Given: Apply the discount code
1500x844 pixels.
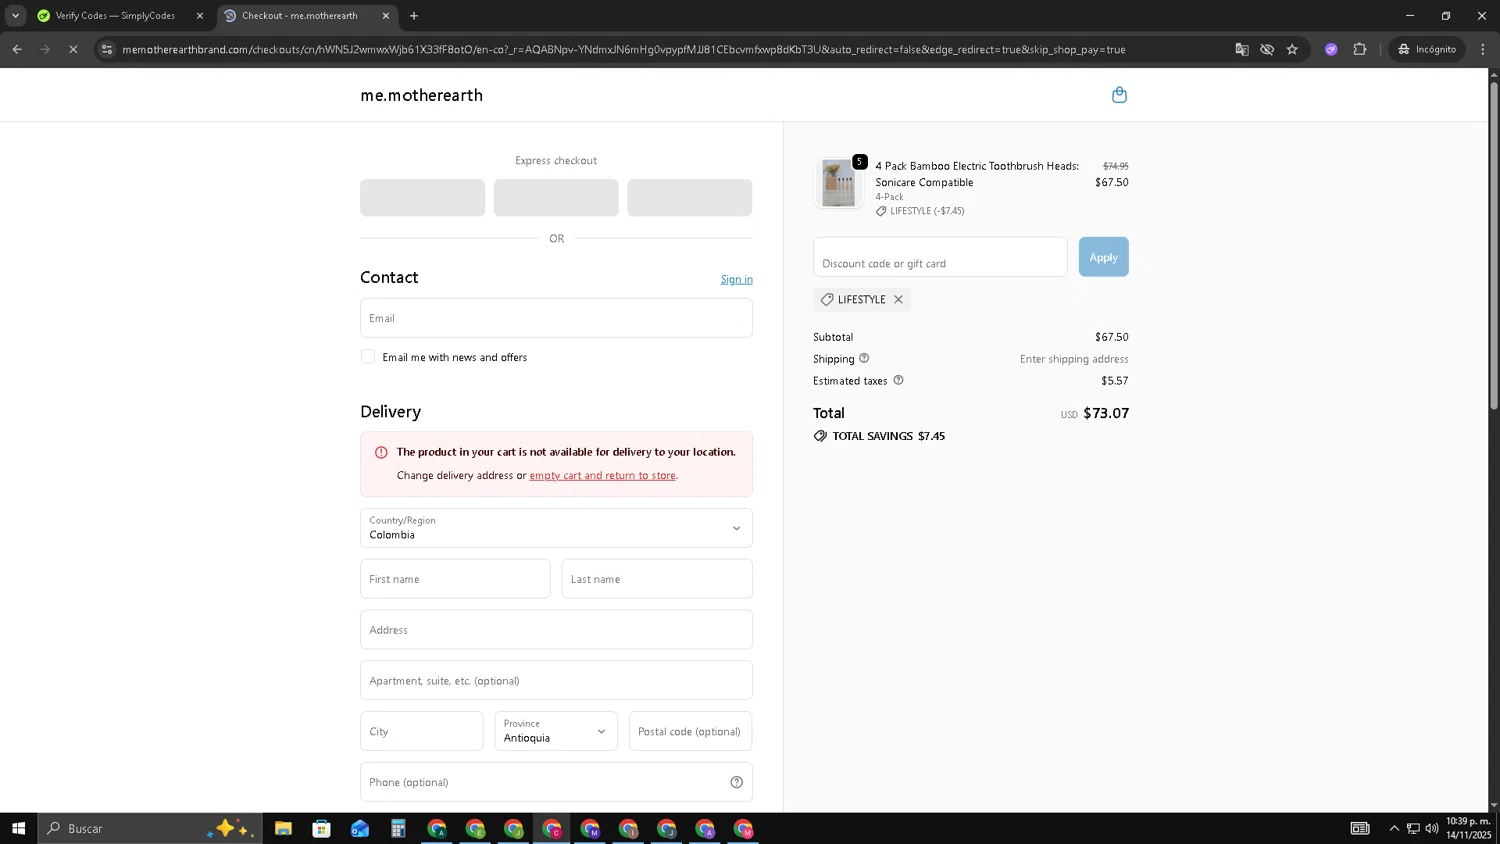Looking at the screenshot, I should point(1103,257).
